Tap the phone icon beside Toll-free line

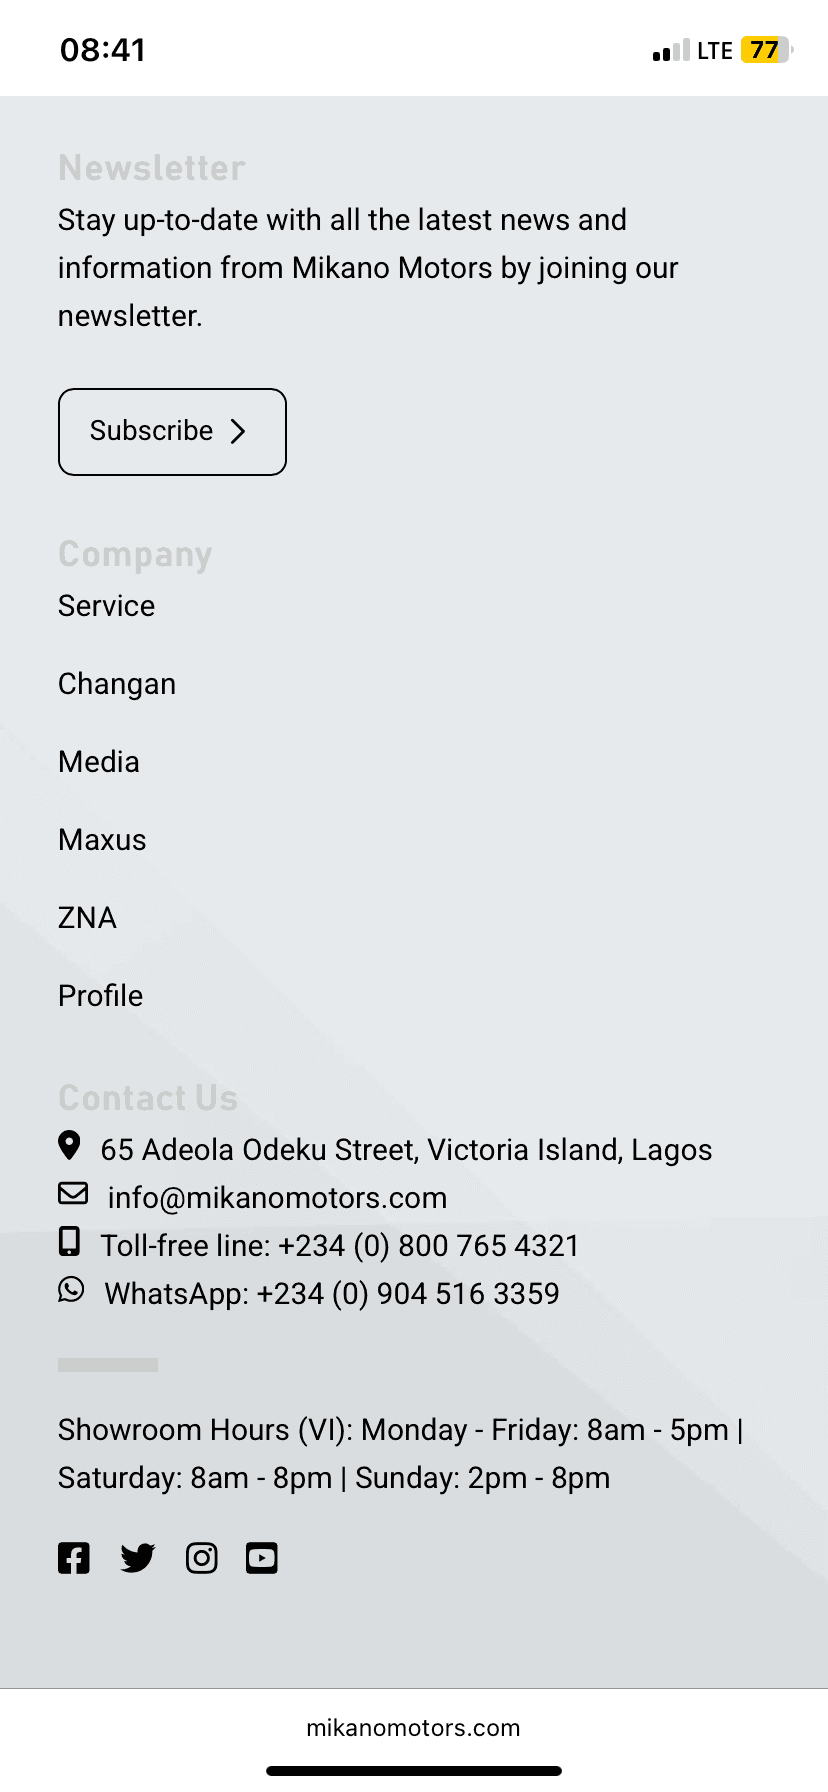click(69, 1242)
